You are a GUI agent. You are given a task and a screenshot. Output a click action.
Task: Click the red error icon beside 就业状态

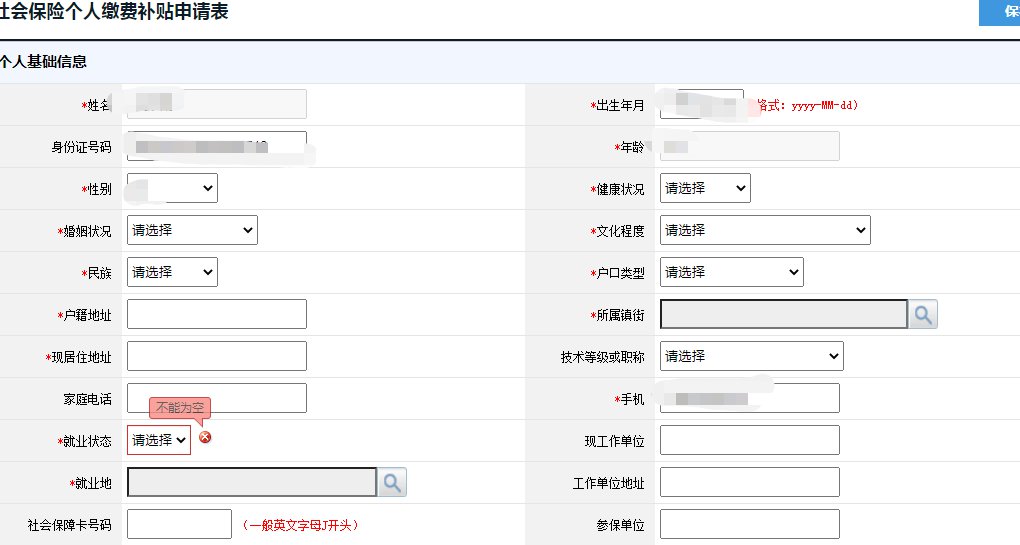[x=205, y=438]
